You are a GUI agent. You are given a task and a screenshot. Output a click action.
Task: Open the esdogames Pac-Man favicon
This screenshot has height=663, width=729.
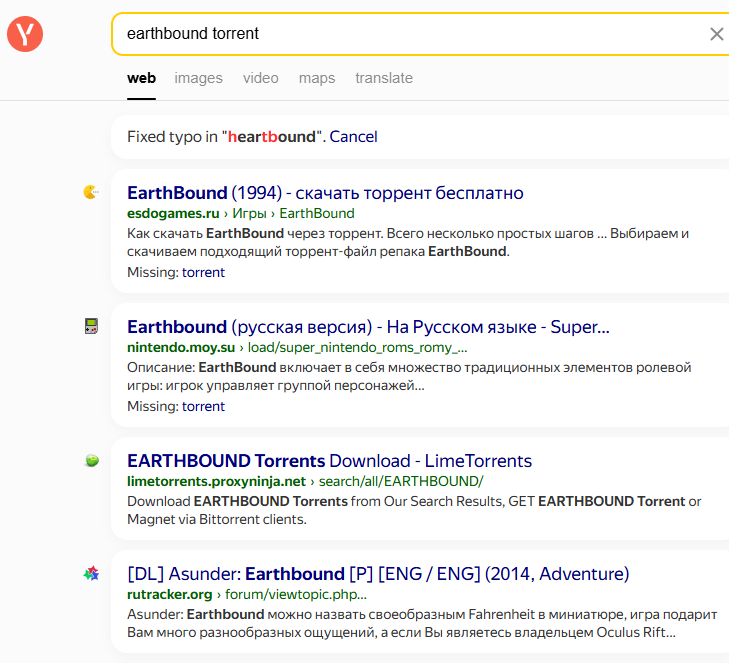[x=91, y=192]
